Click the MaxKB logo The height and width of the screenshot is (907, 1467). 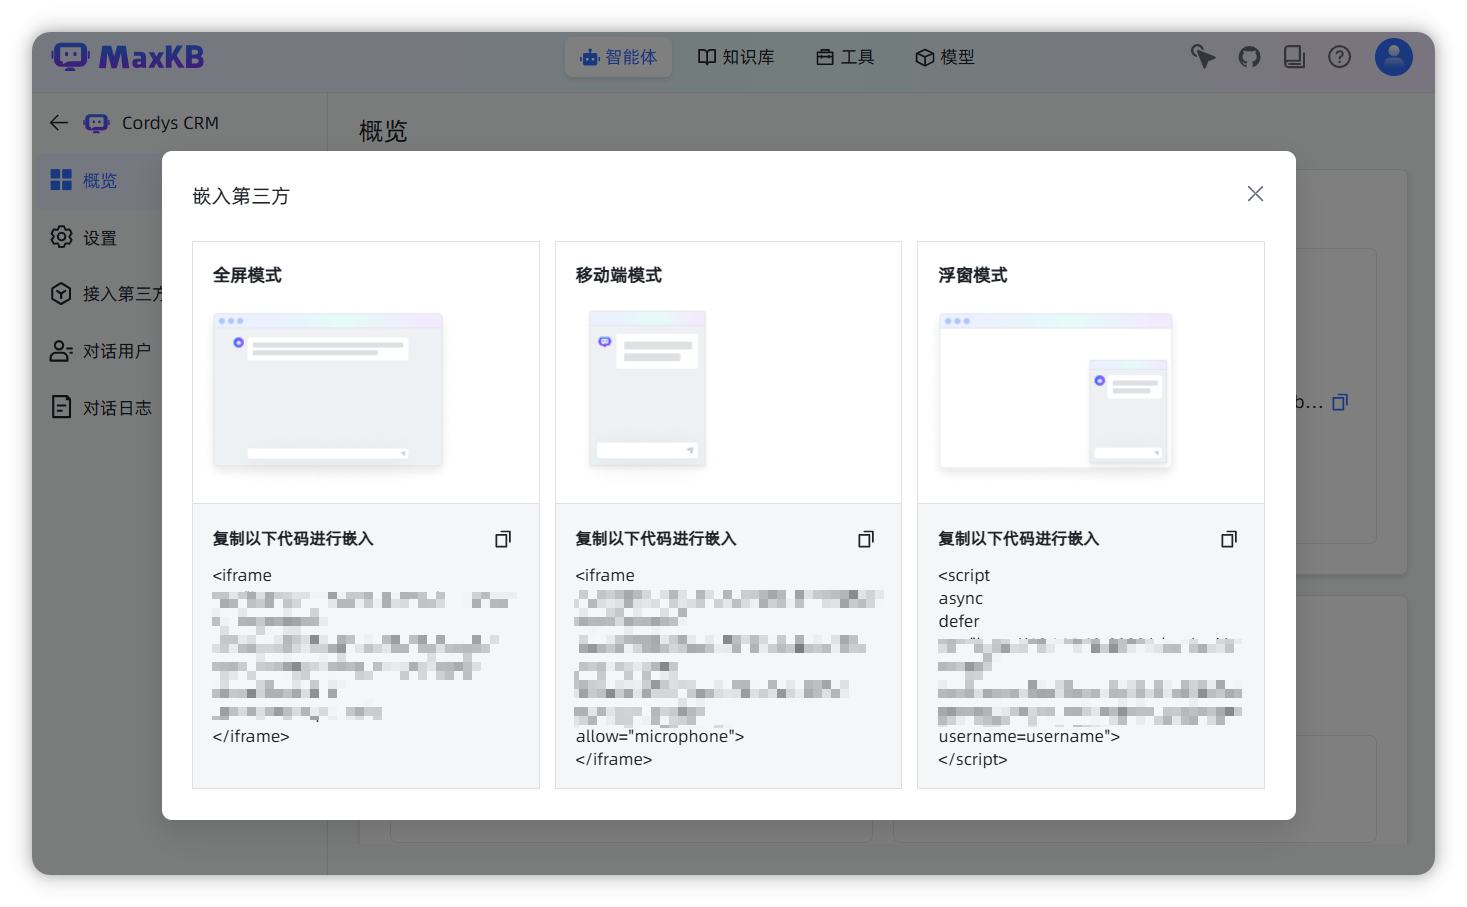tap(128, 57)
